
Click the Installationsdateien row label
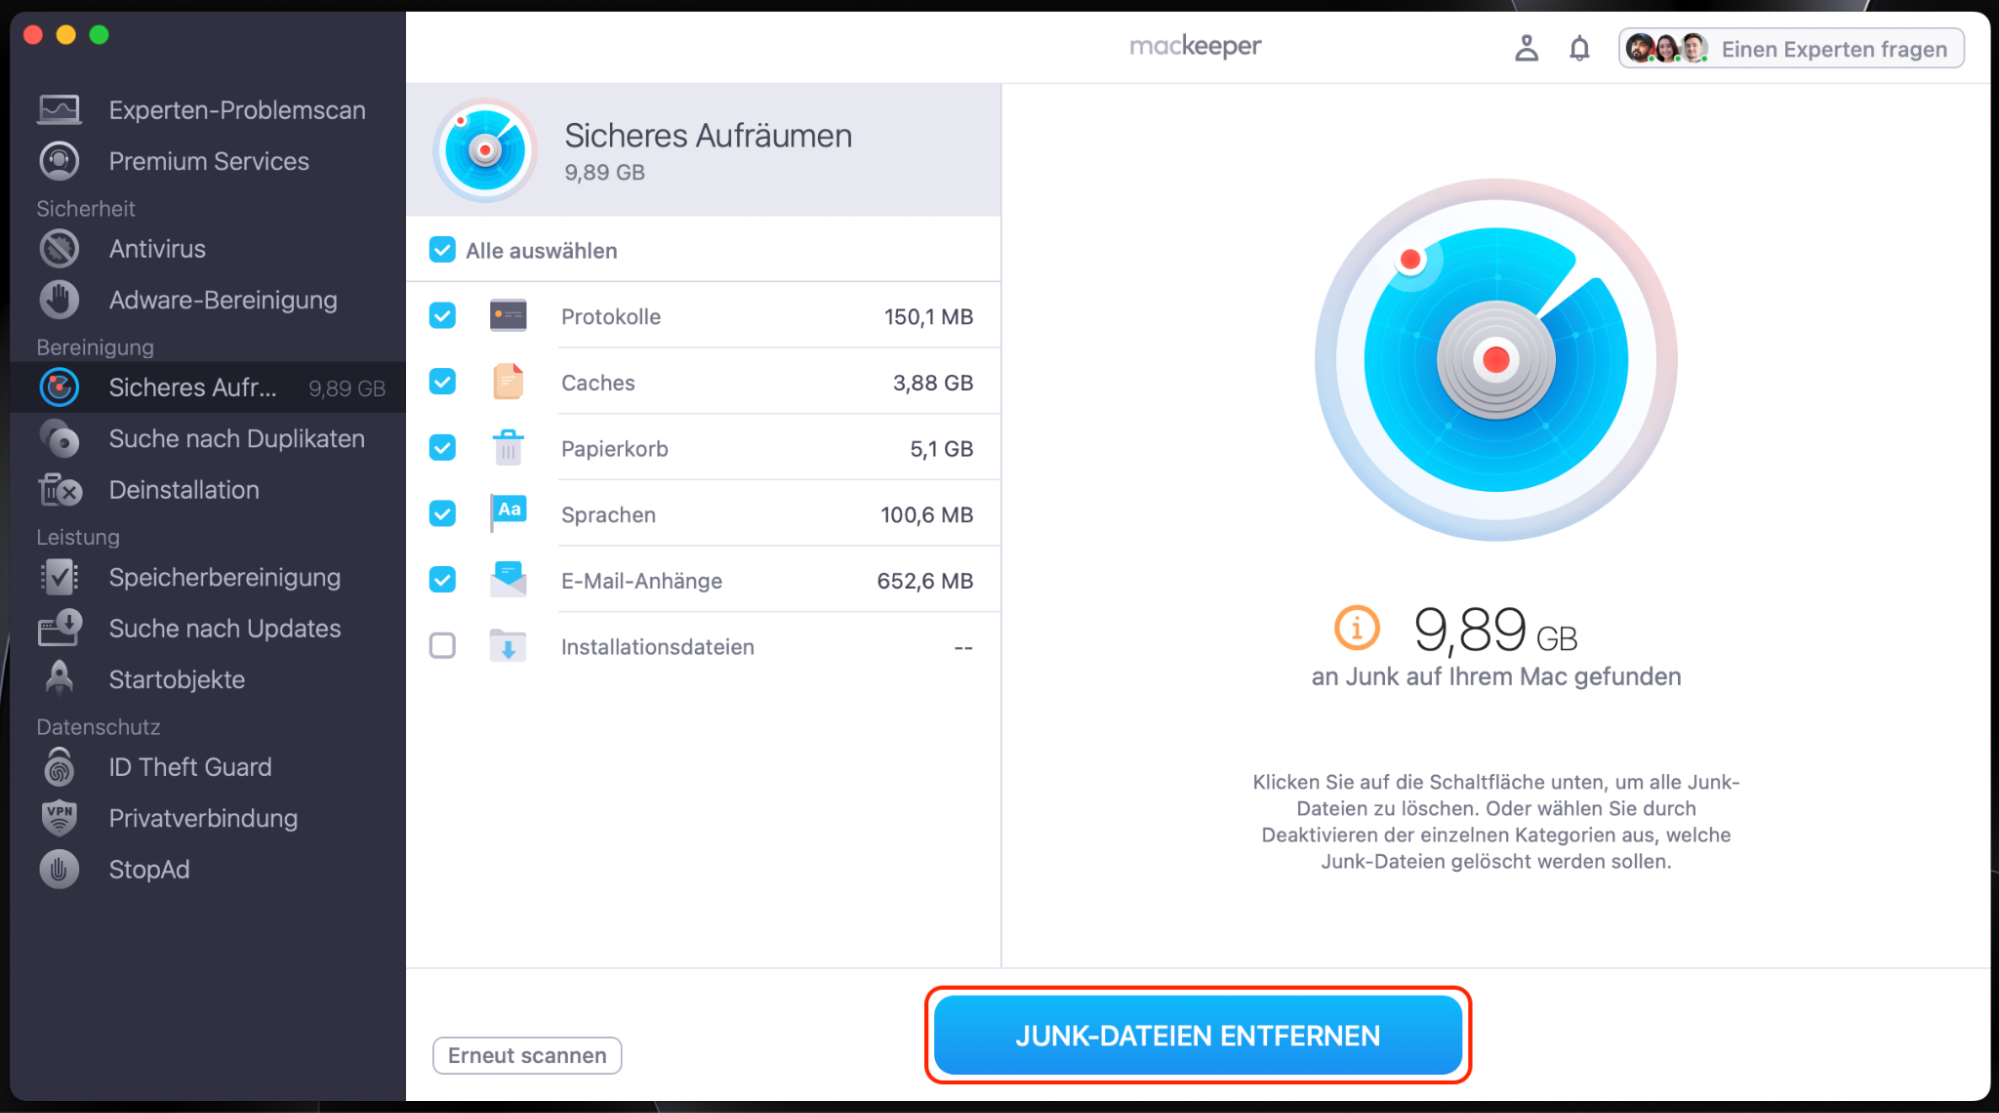657,647
